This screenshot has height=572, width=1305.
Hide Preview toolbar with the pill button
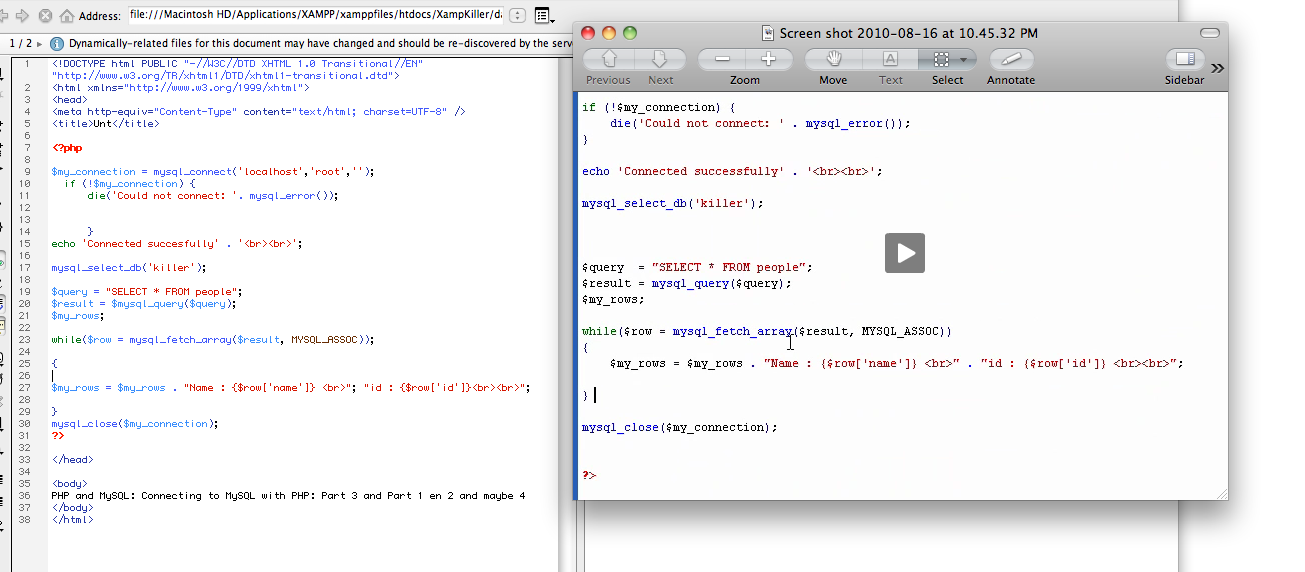(x=1210, y=33)
